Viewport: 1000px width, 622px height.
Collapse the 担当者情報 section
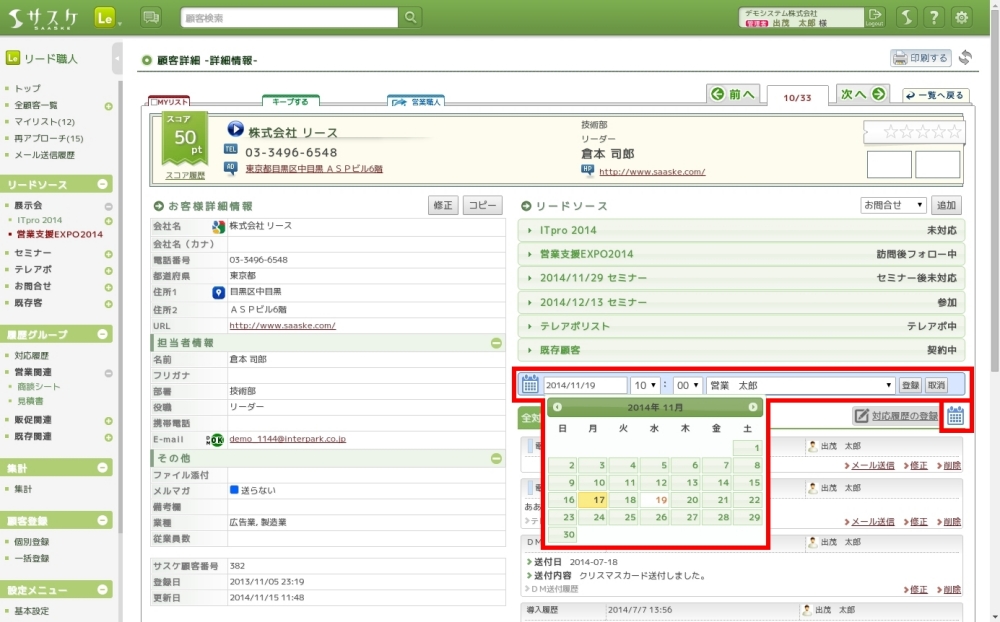496,343
